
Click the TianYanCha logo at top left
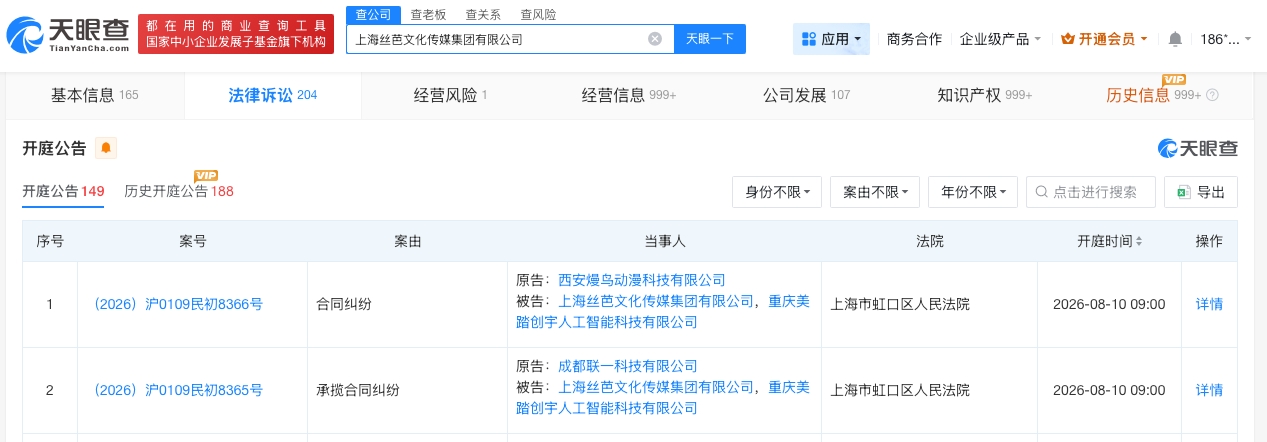tap(67, 34)
